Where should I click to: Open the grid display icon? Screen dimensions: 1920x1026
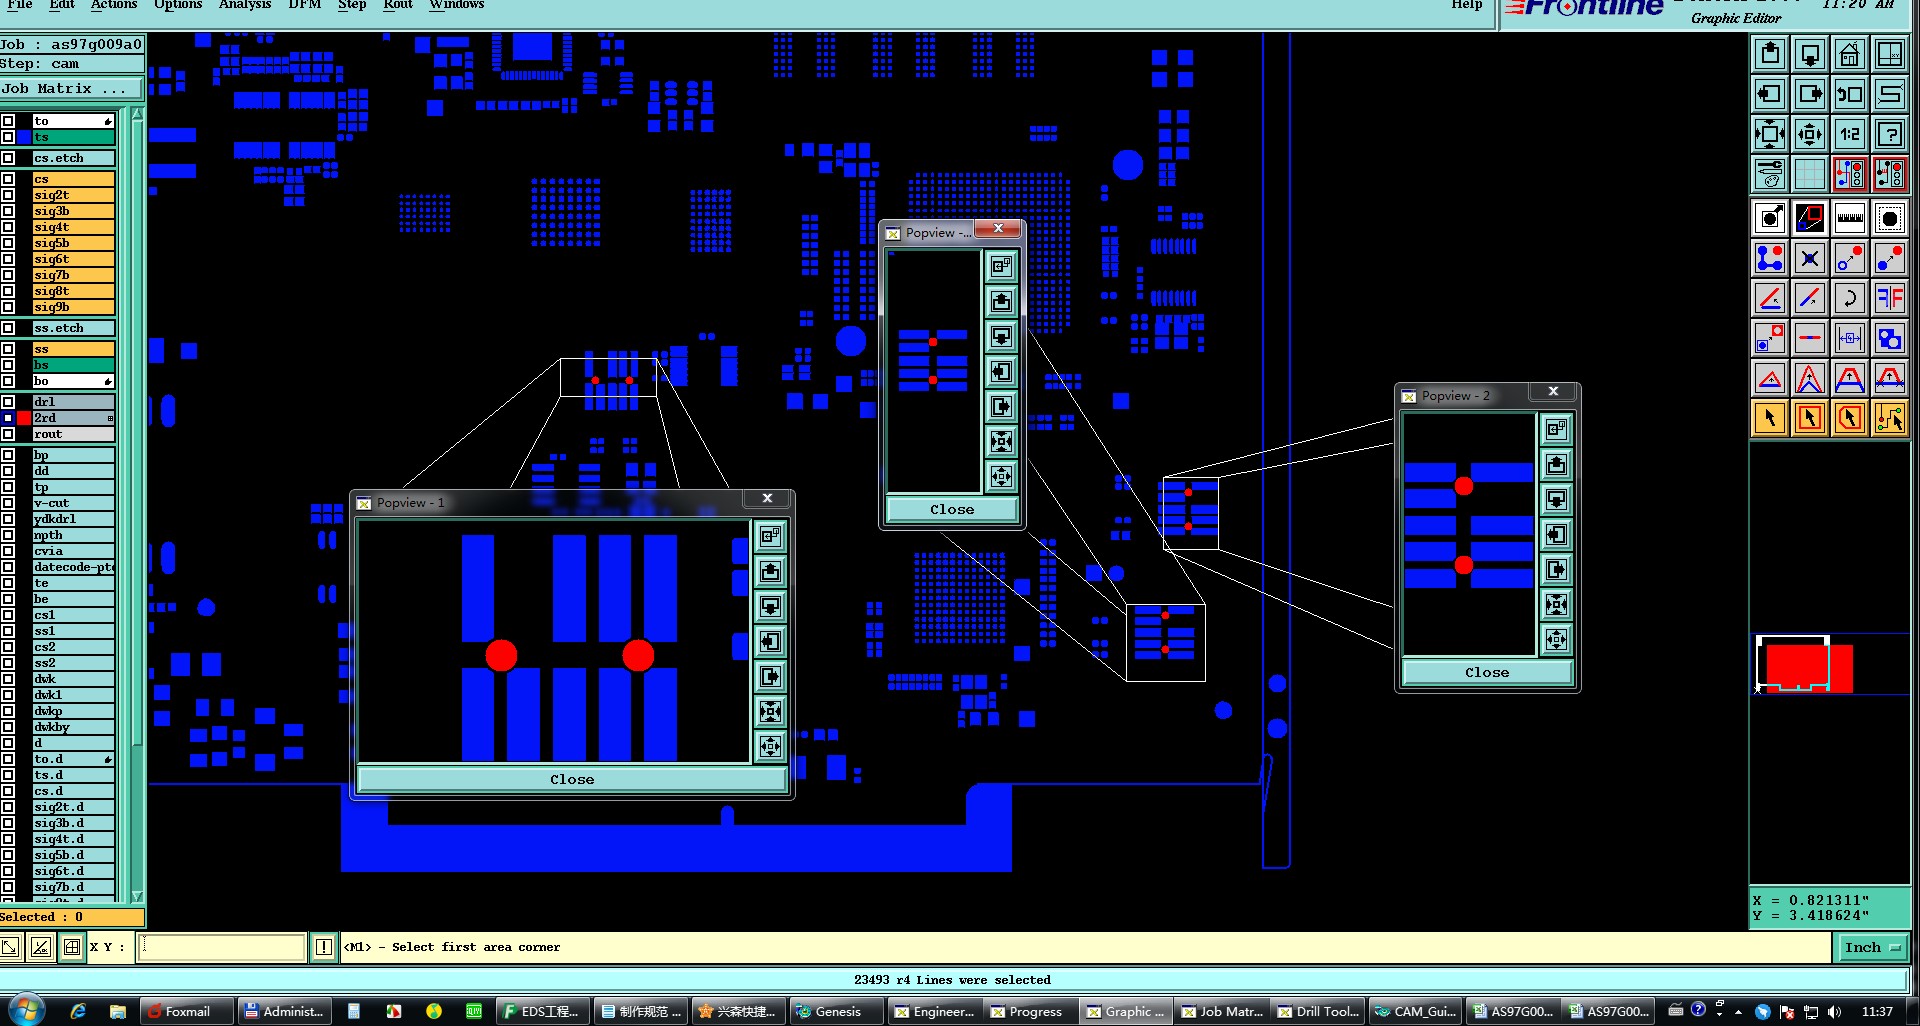tap(1810, 174)
